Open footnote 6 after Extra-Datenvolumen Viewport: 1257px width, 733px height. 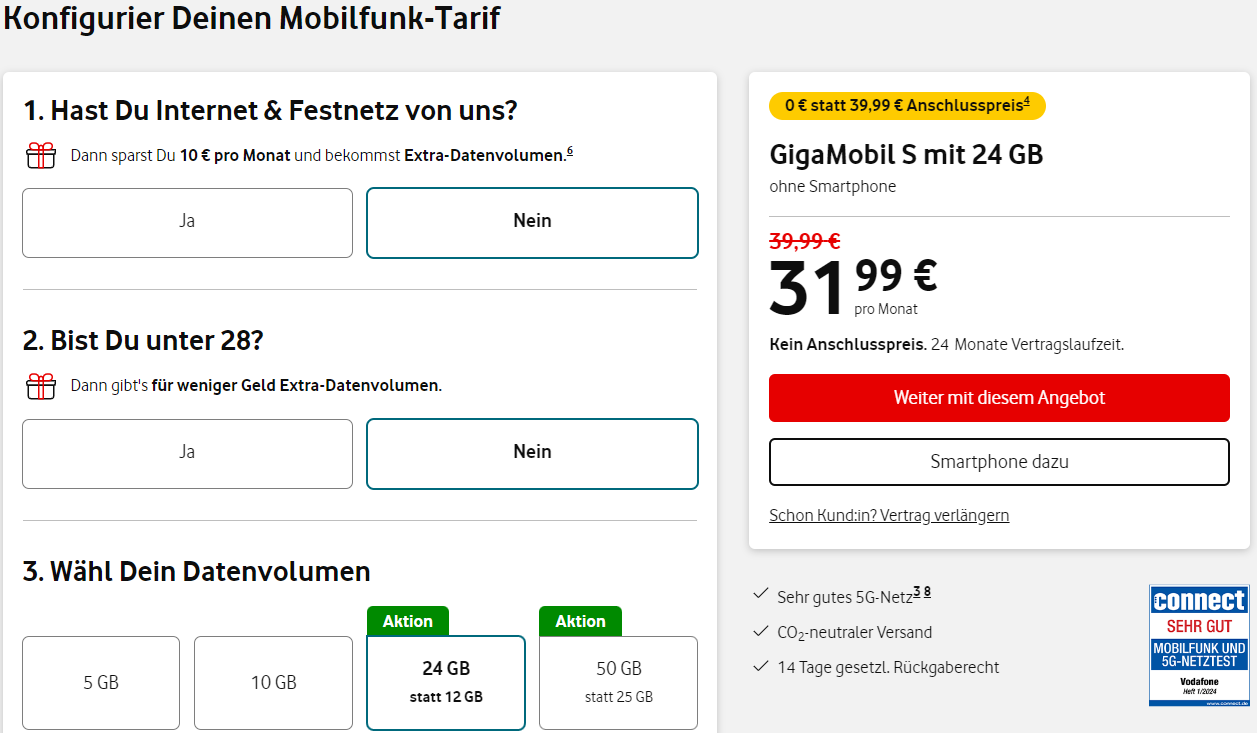click(x=570, y=151)
